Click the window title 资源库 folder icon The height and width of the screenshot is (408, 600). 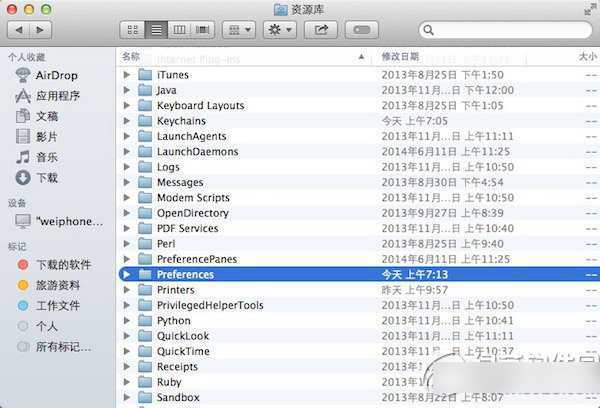[x=280, y=9]
